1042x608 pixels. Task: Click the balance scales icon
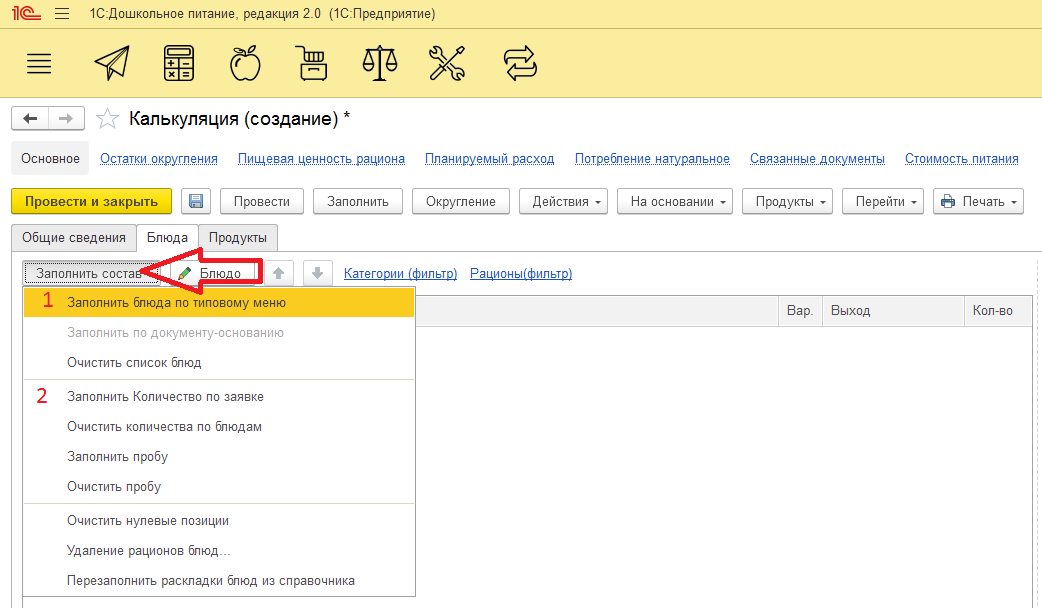379,64
